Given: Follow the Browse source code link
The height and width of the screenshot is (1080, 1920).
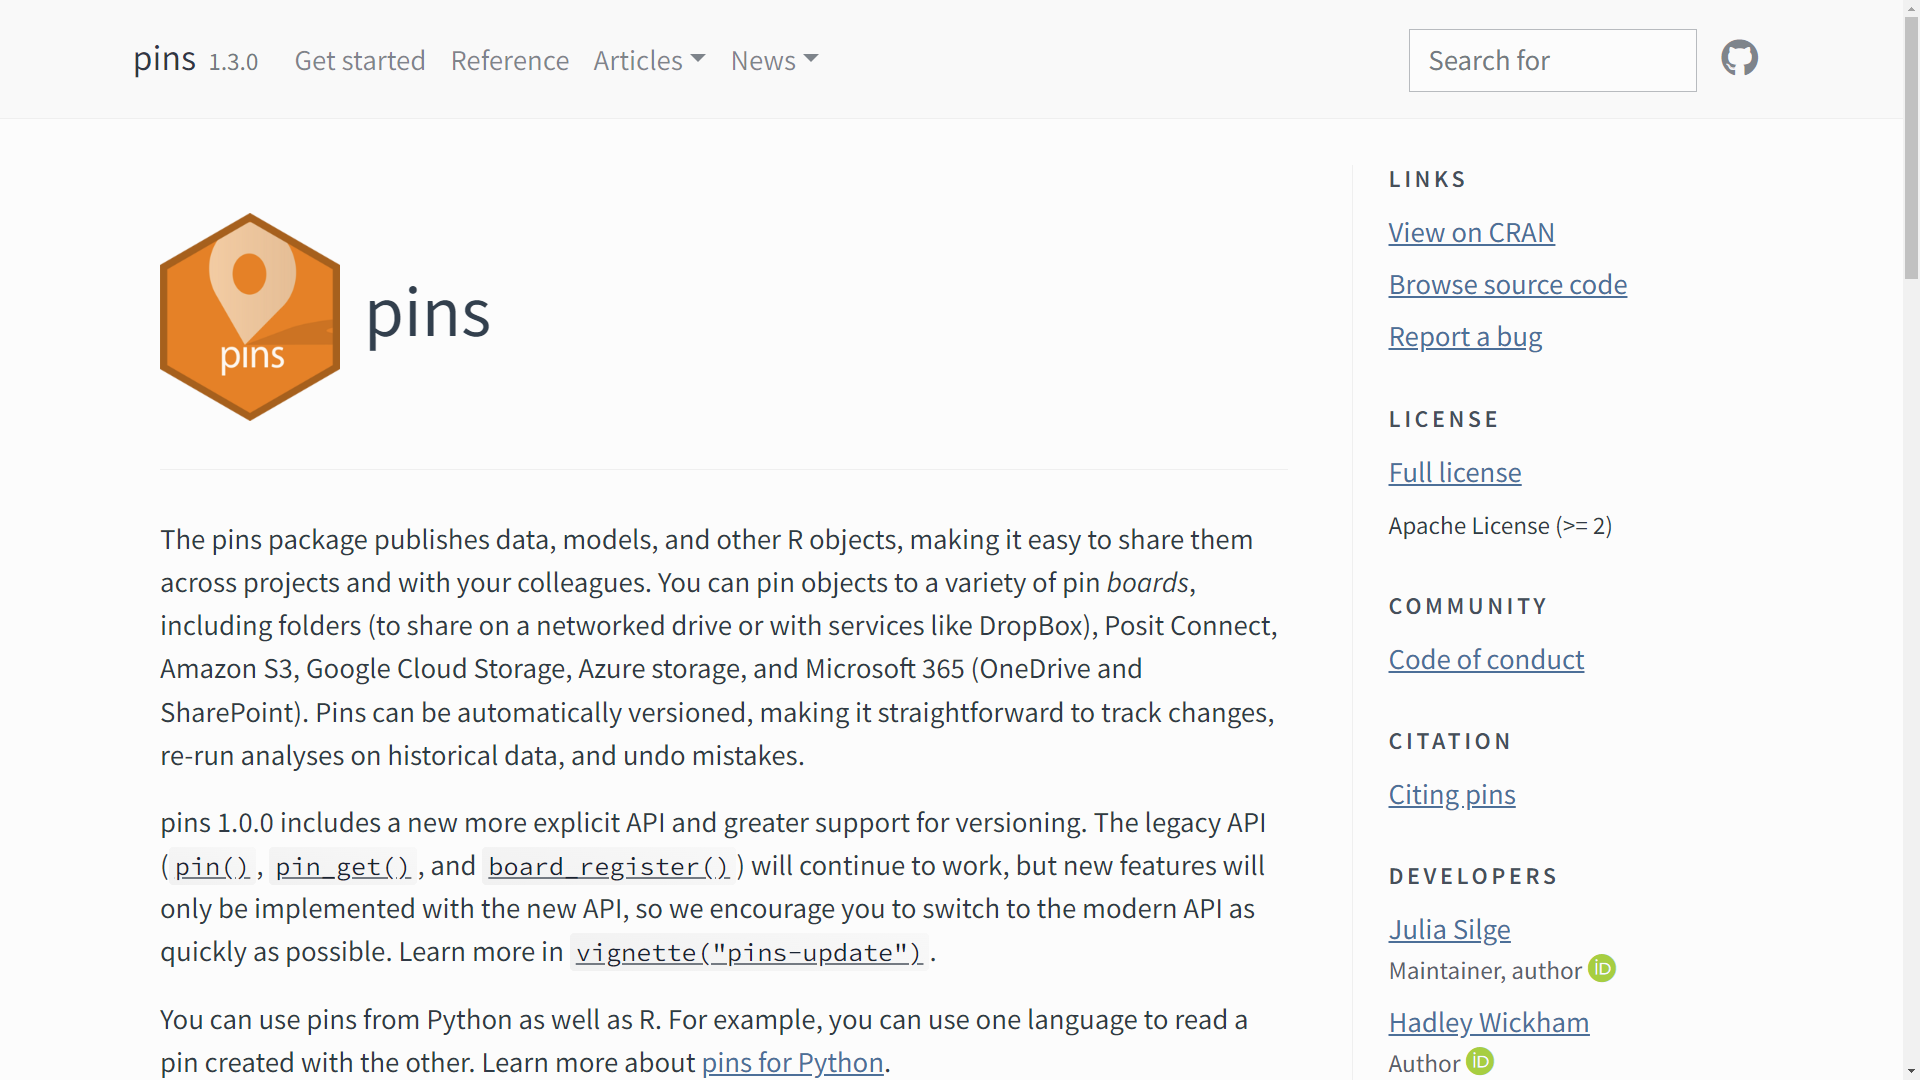Looking at the screenshot, I should (x=1507, y=284).
